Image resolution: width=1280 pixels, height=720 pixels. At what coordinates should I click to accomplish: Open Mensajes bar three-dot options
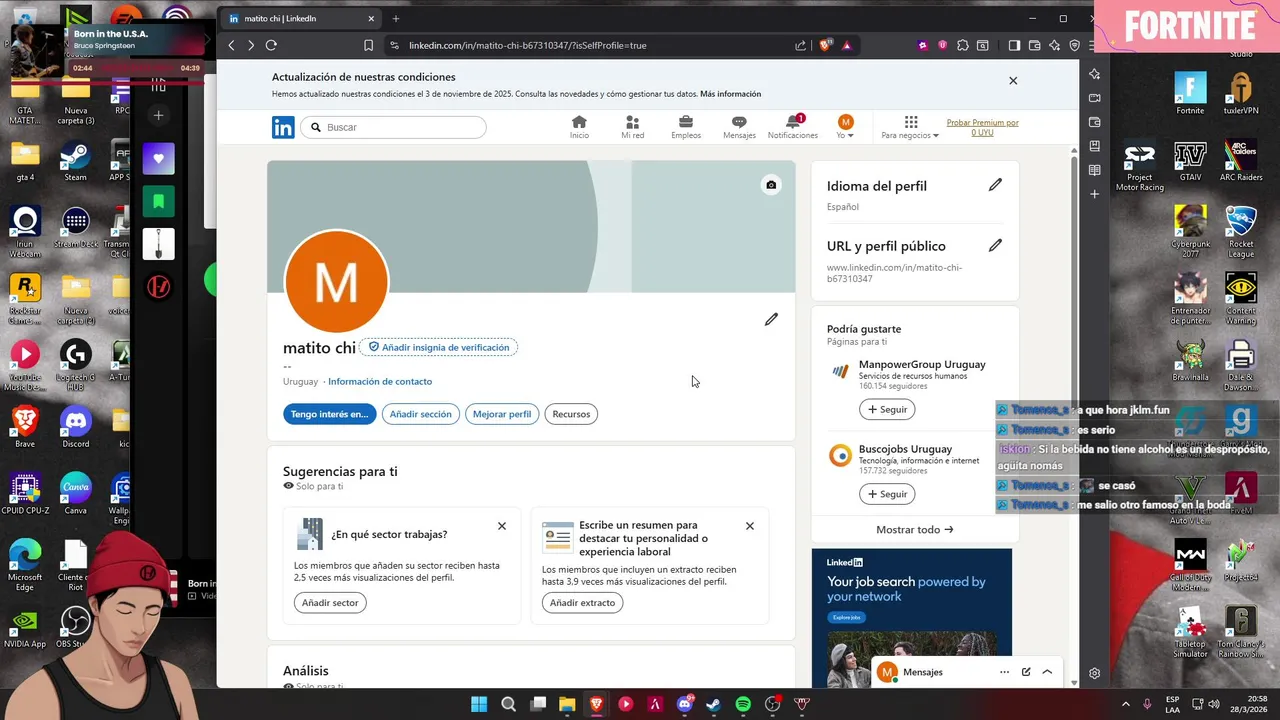click(x=1004, y=672)
